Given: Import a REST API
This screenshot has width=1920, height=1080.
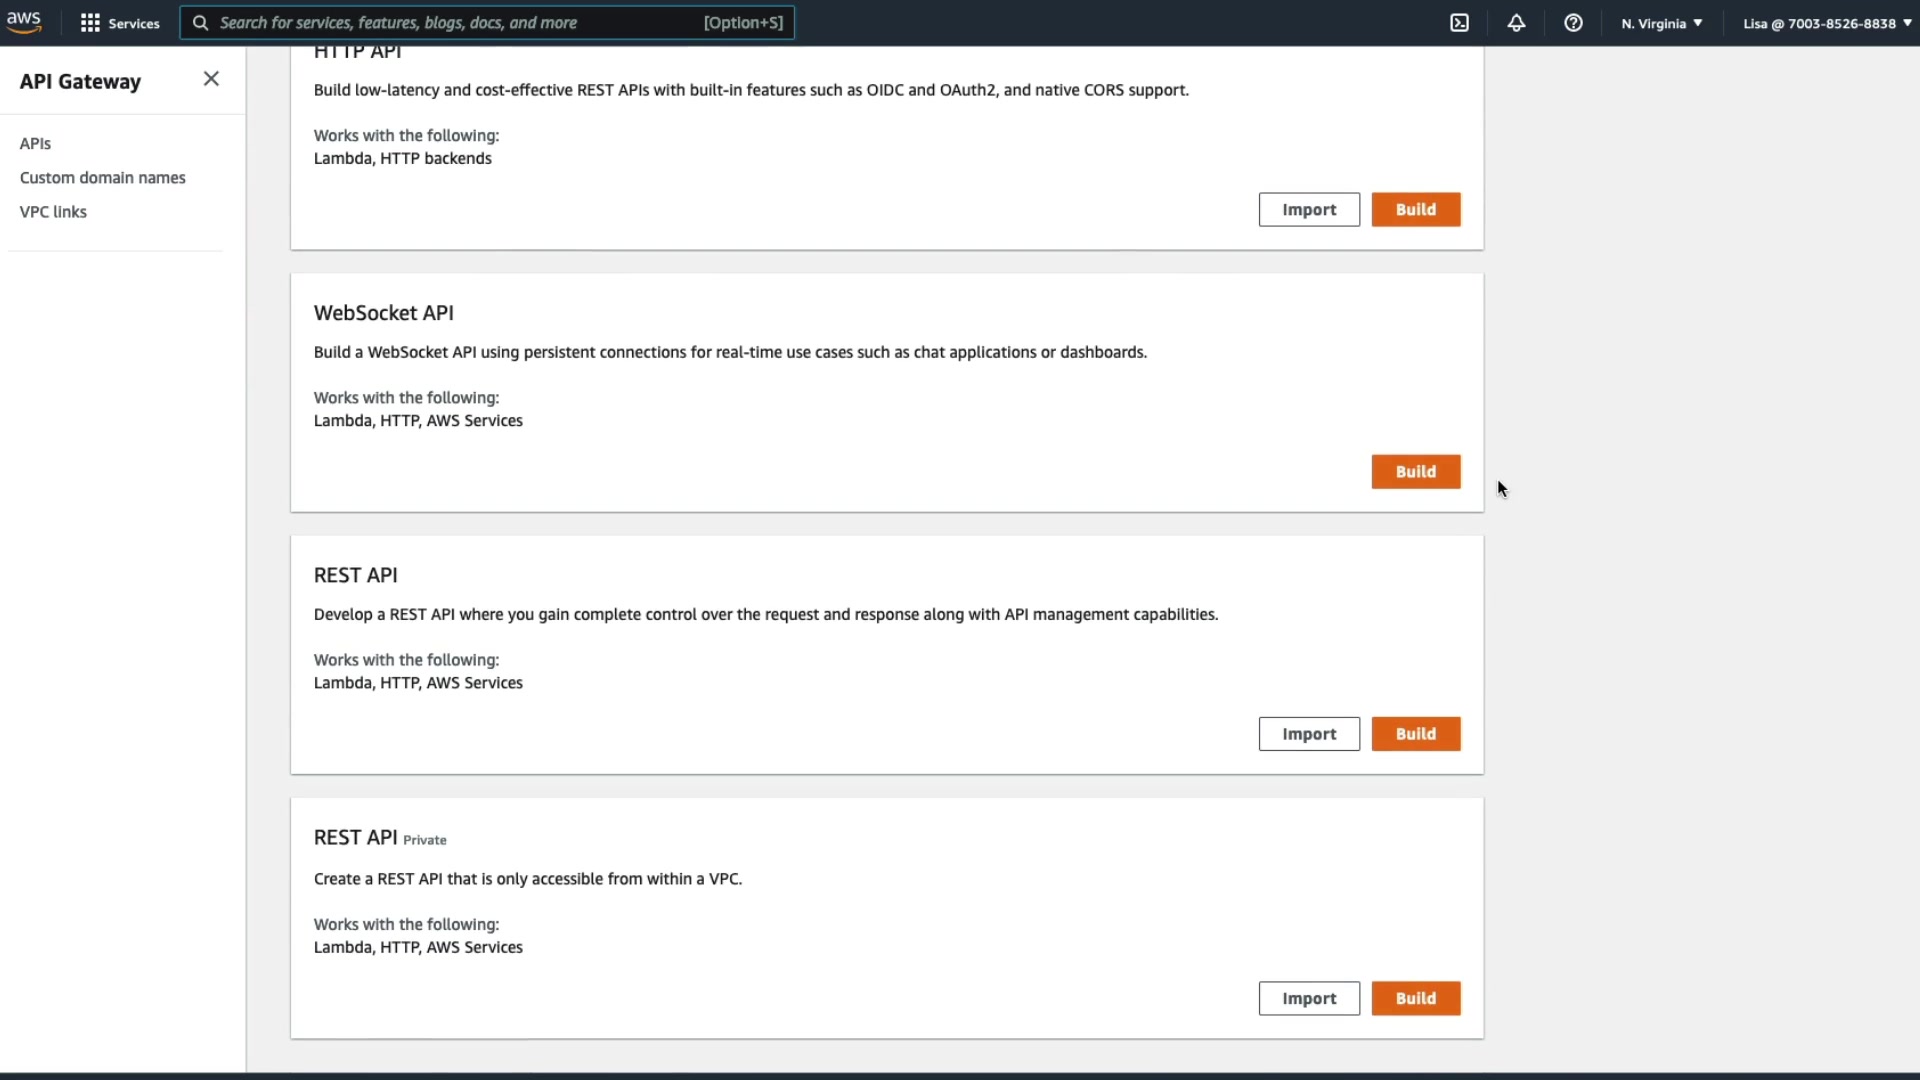Looking at the screenshot, I should 1309,733.
